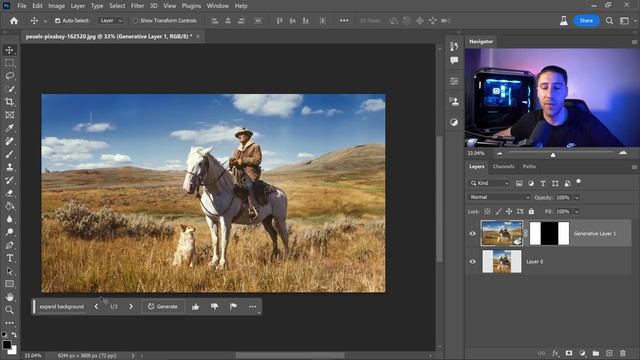Open the Normal blend mode dropdown
The image size is (640, 360).
499,197
